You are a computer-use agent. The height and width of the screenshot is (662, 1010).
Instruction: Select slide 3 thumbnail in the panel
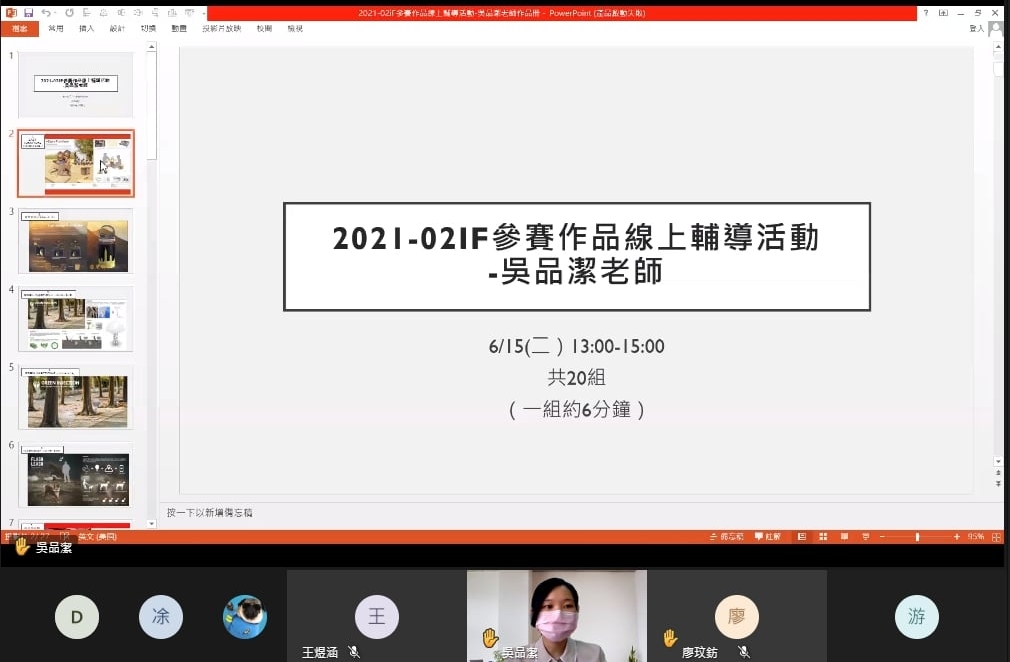pyautogui.click(x=75, y=241)
